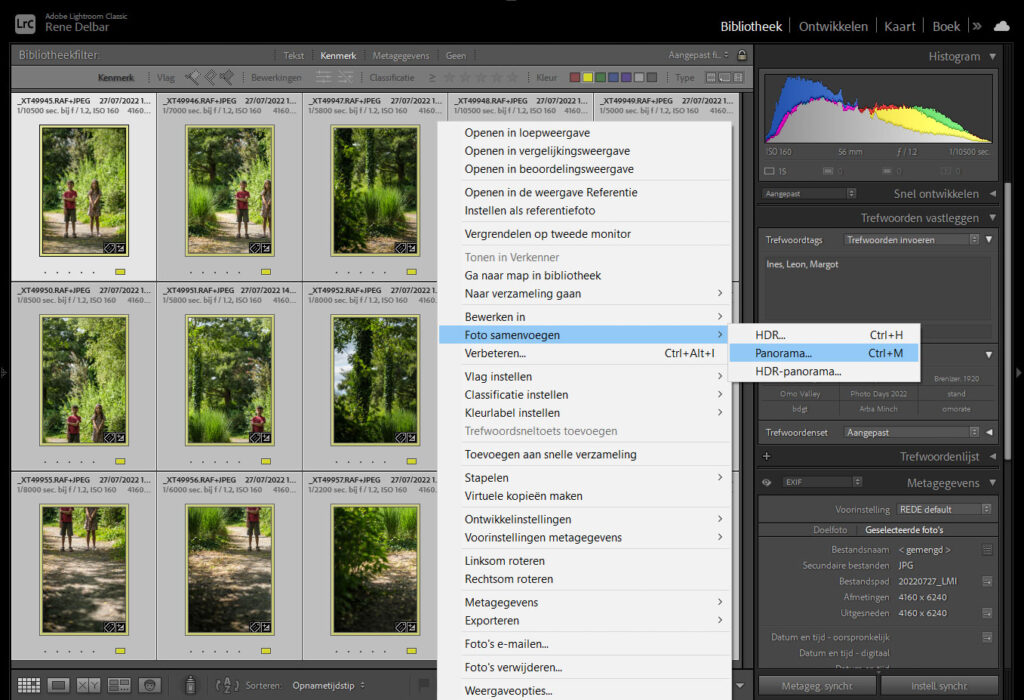1024x700 pixels.
Task: Expand the Snel ontwikkelen panel
Action: point(993,194)
